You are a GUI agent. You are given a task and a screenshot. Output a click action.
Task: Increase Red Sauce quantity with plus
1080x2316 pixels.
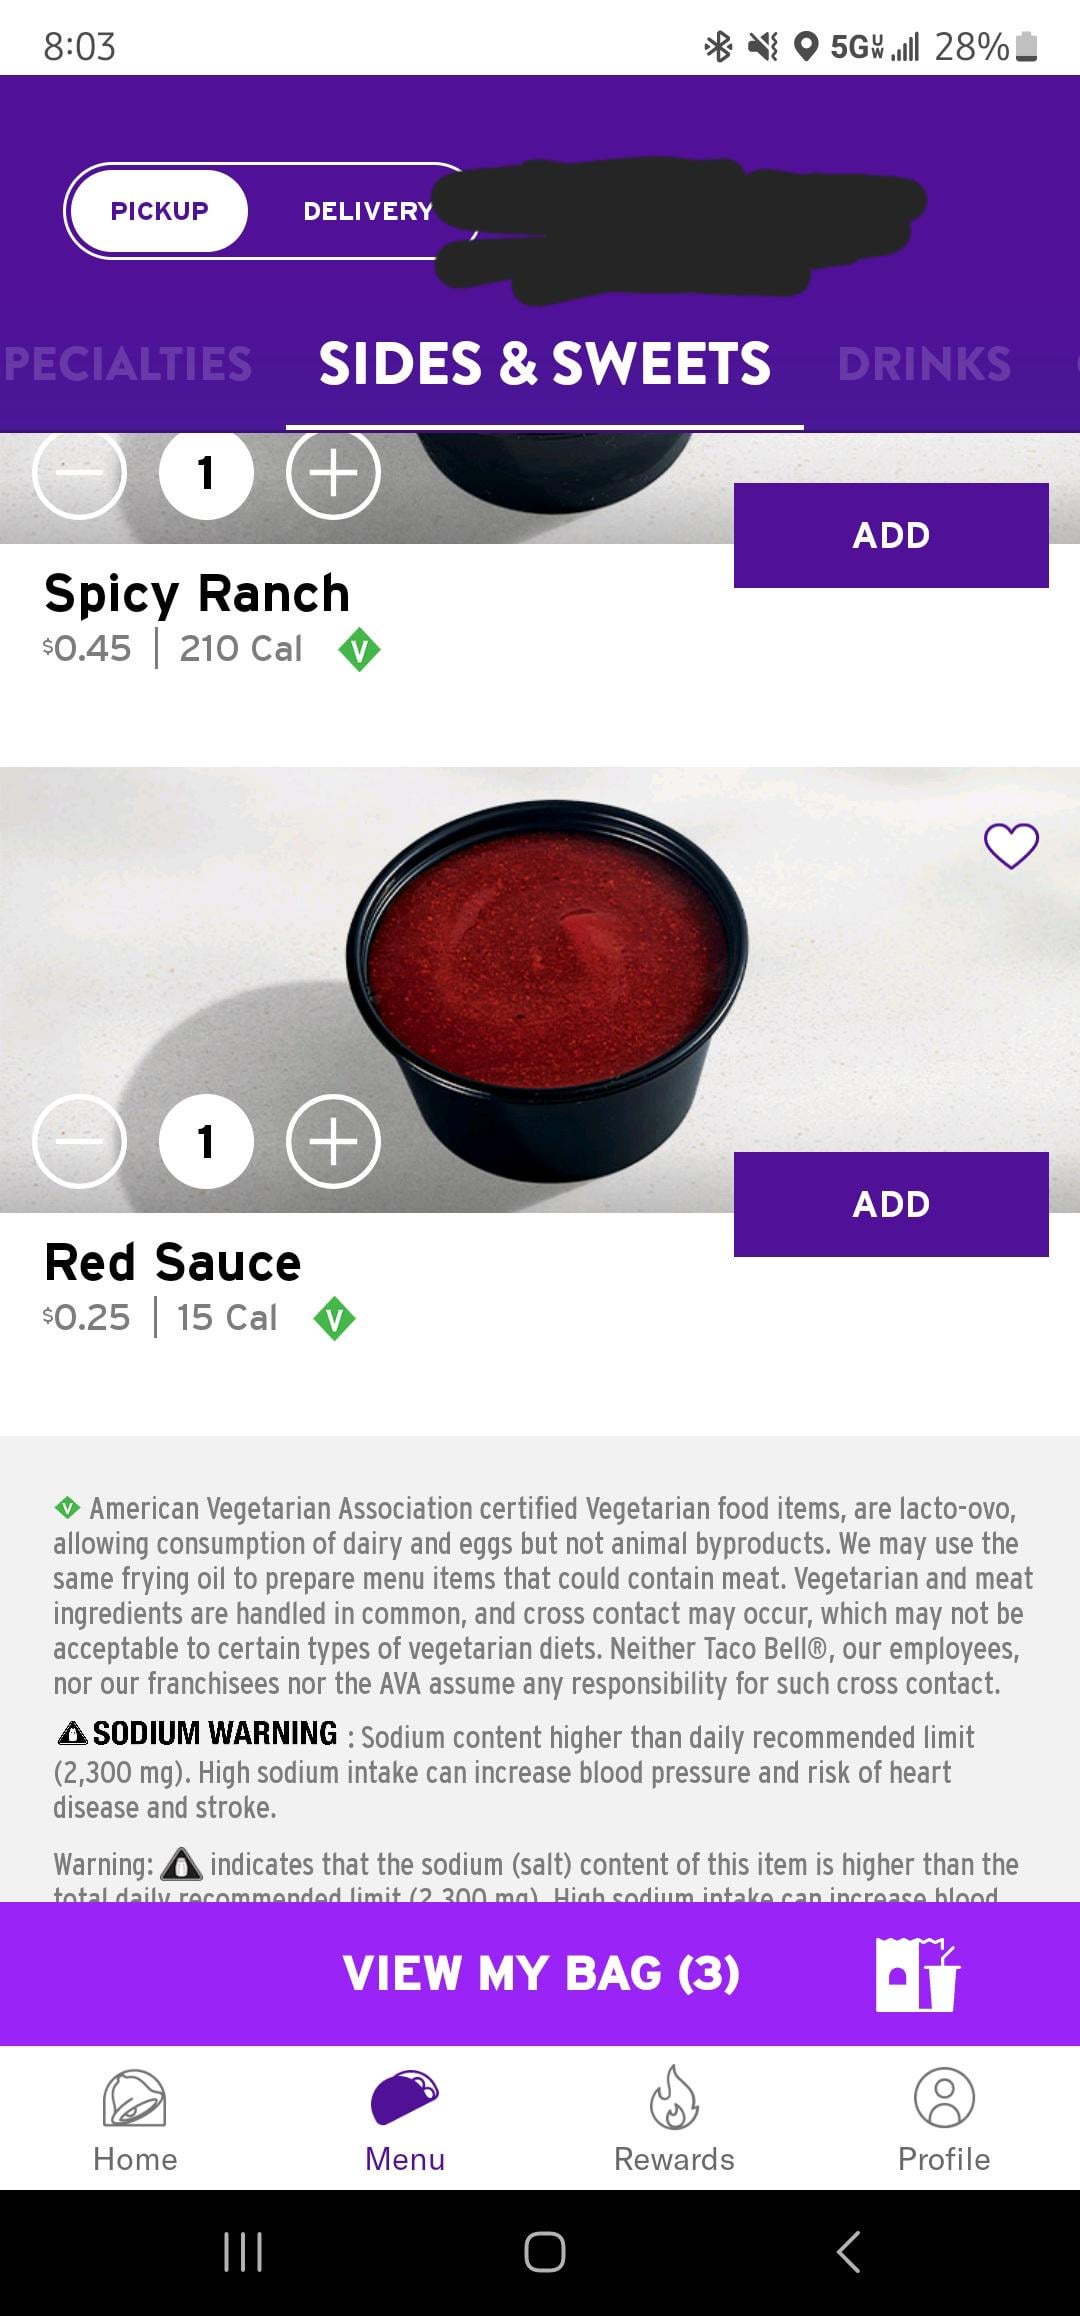tap(333, 1141)
